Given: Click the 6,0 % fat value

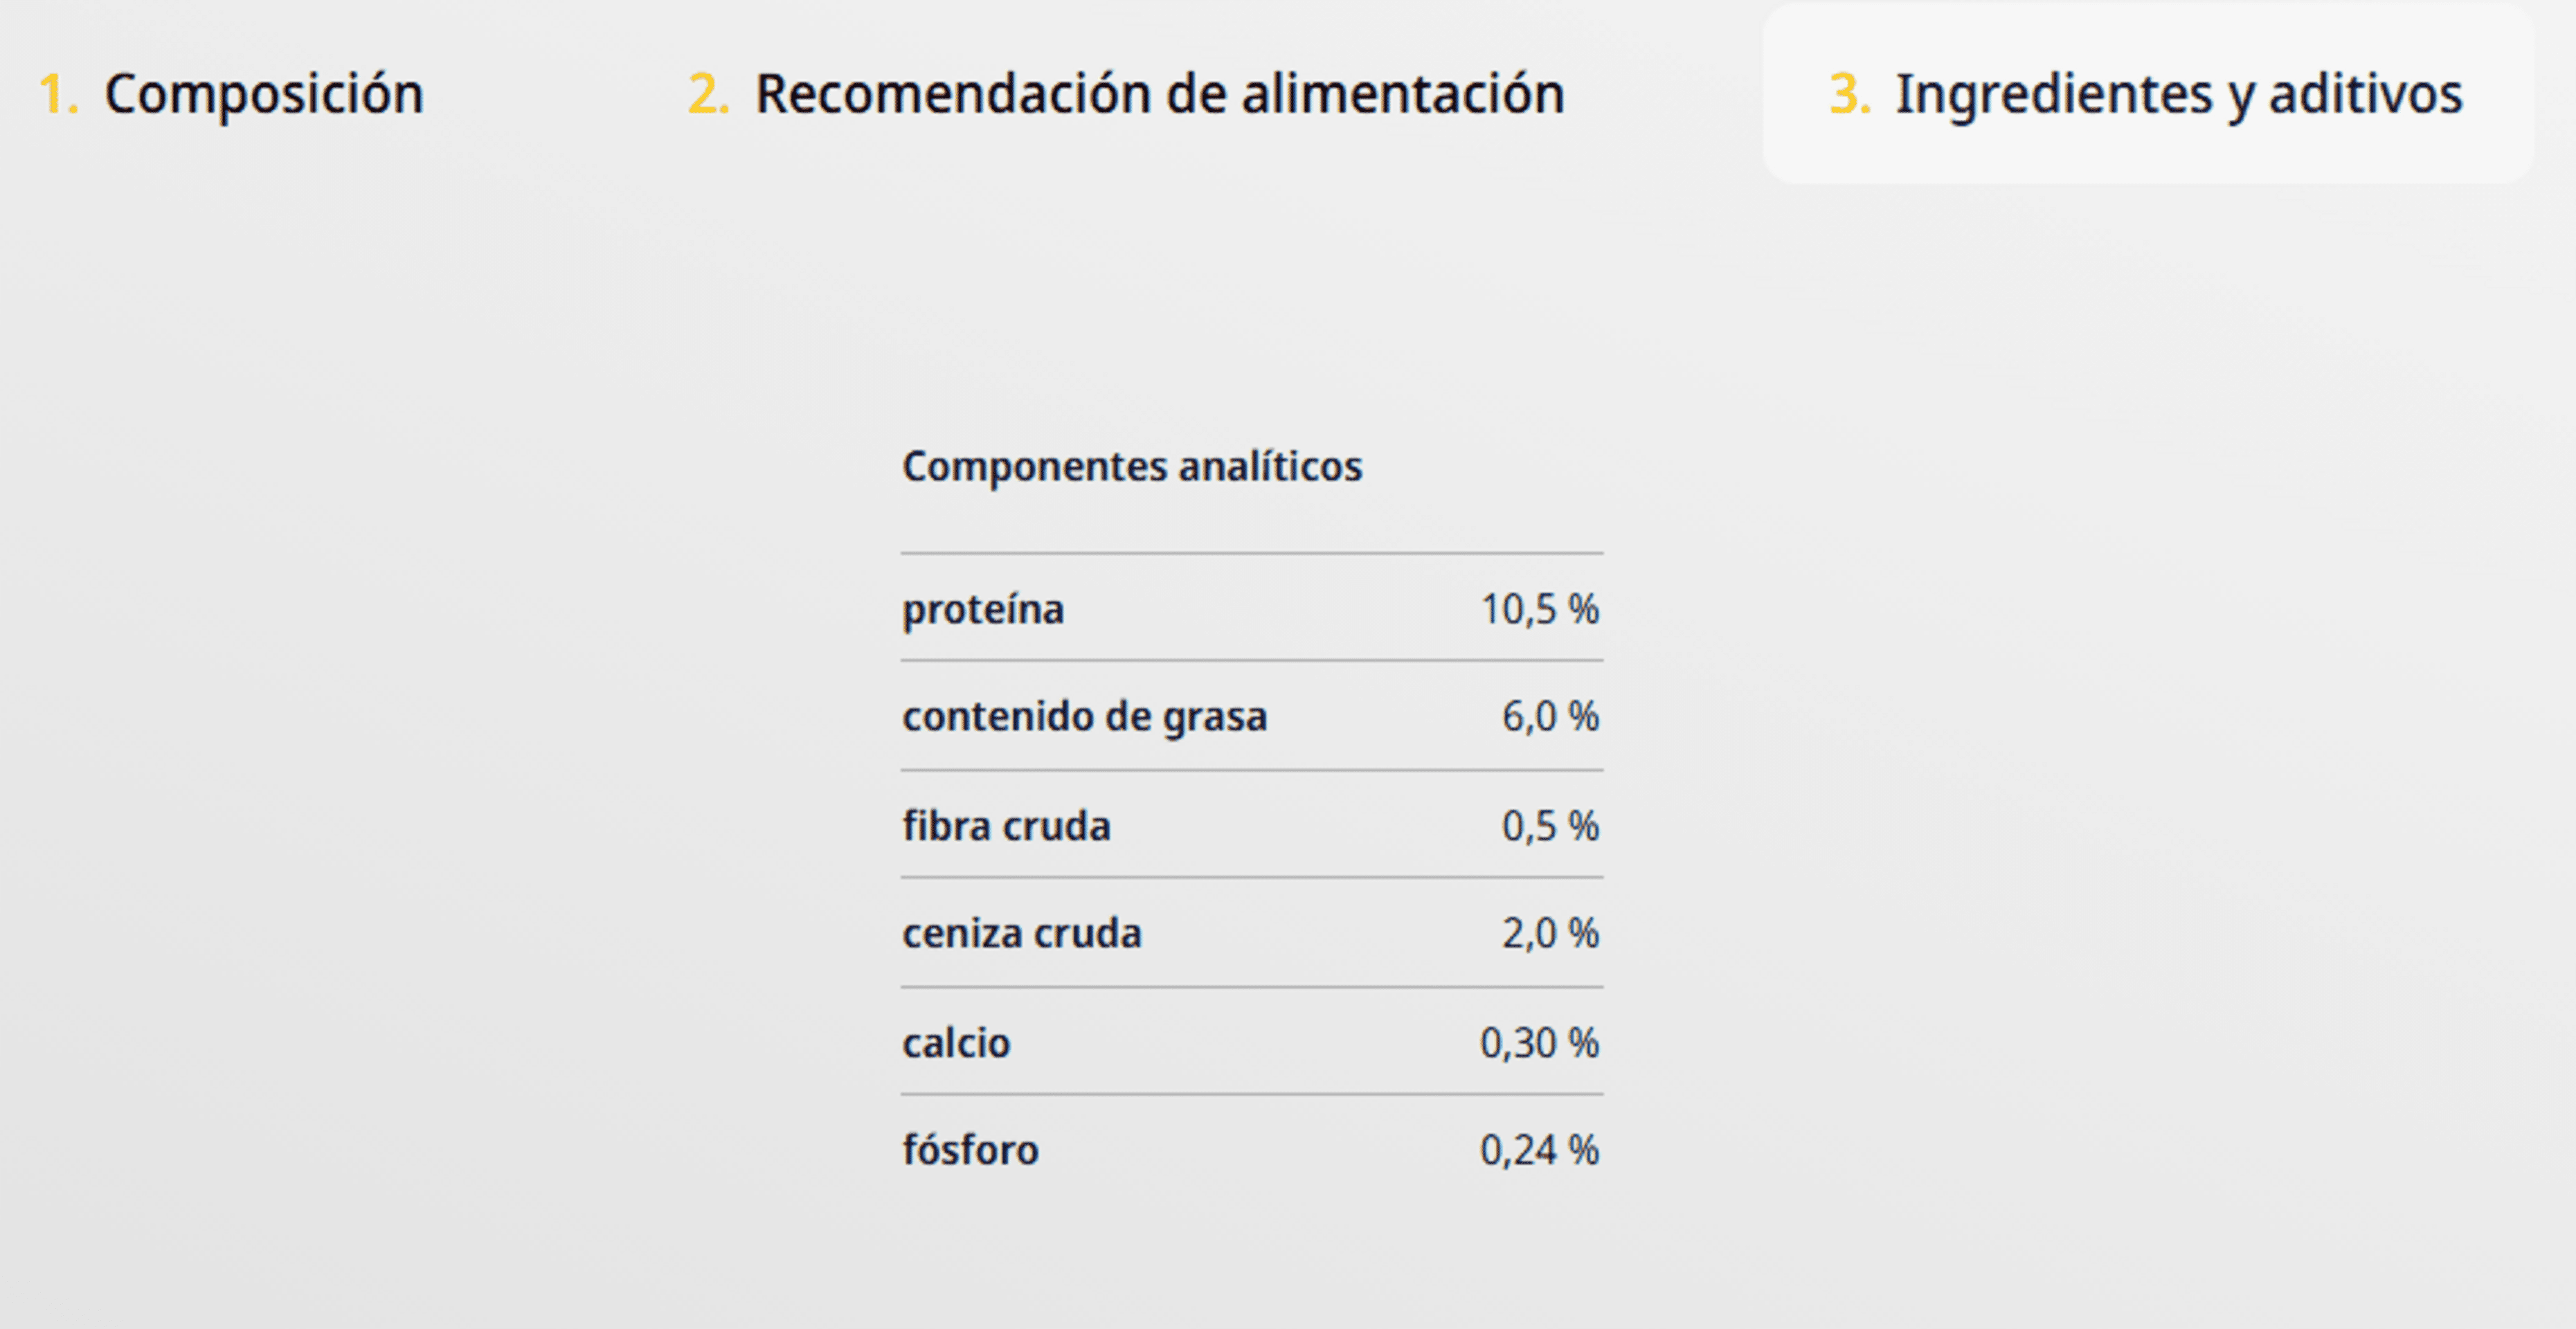Looking at the screenshot, I should (x=1551, y=717).
